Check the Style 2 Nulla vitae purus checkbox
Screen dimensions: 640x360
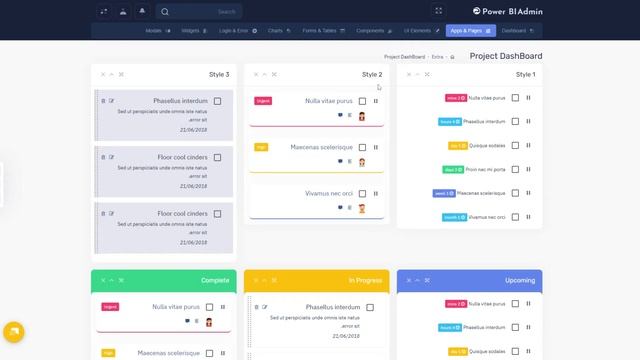pos(362,101)
